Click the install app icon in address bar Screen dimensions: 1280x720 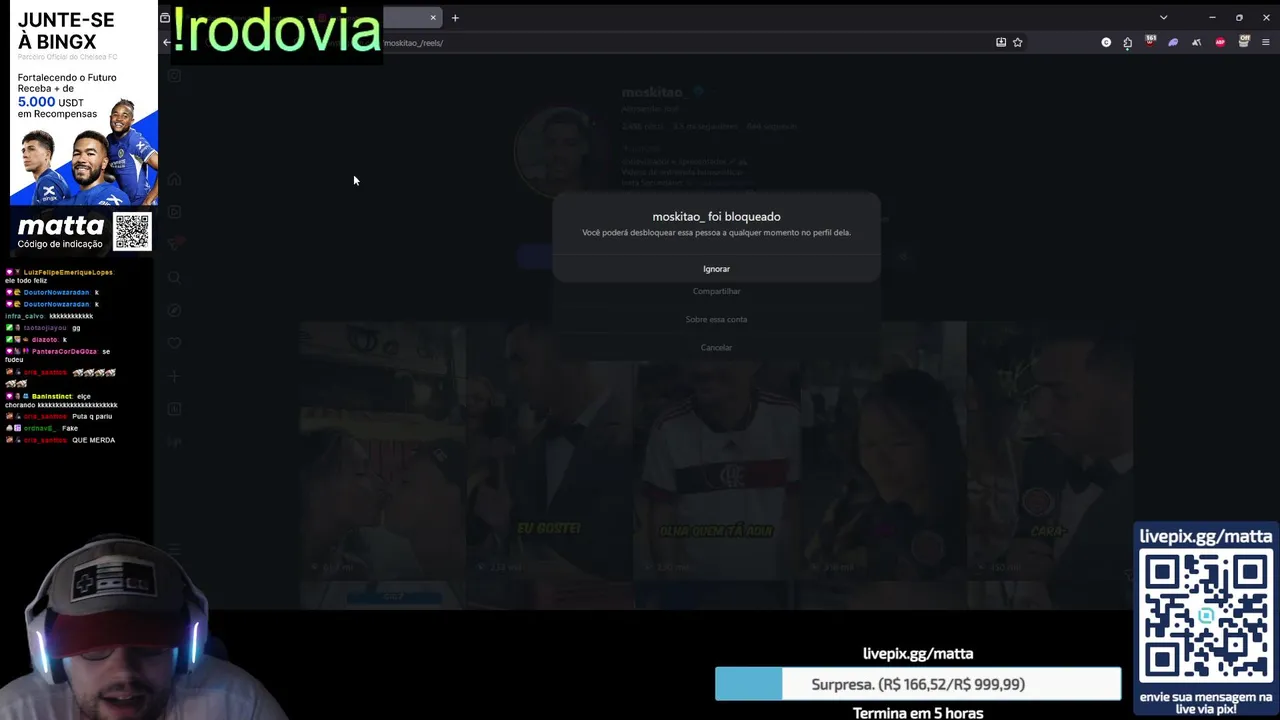pos(1001,42)
